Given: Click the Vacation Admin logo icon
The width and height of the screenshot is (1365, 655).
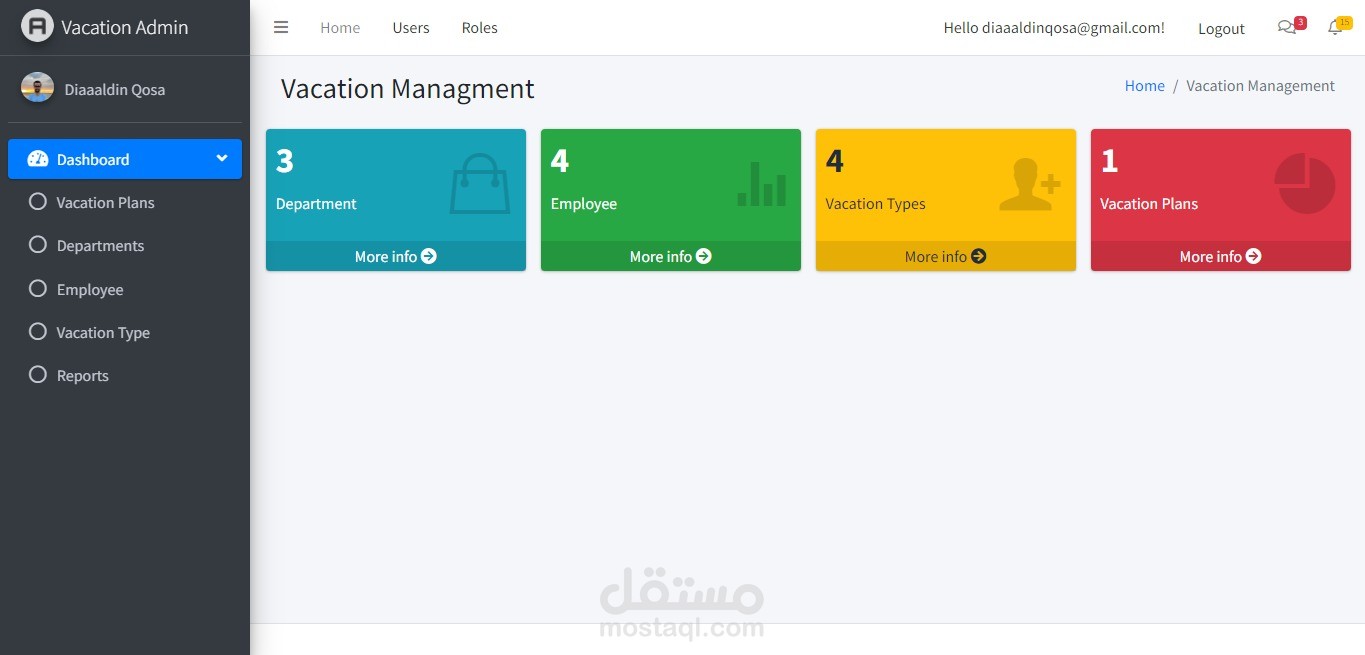Looking at the screenshot, I should pyautogui.click(x=37, y=26).
